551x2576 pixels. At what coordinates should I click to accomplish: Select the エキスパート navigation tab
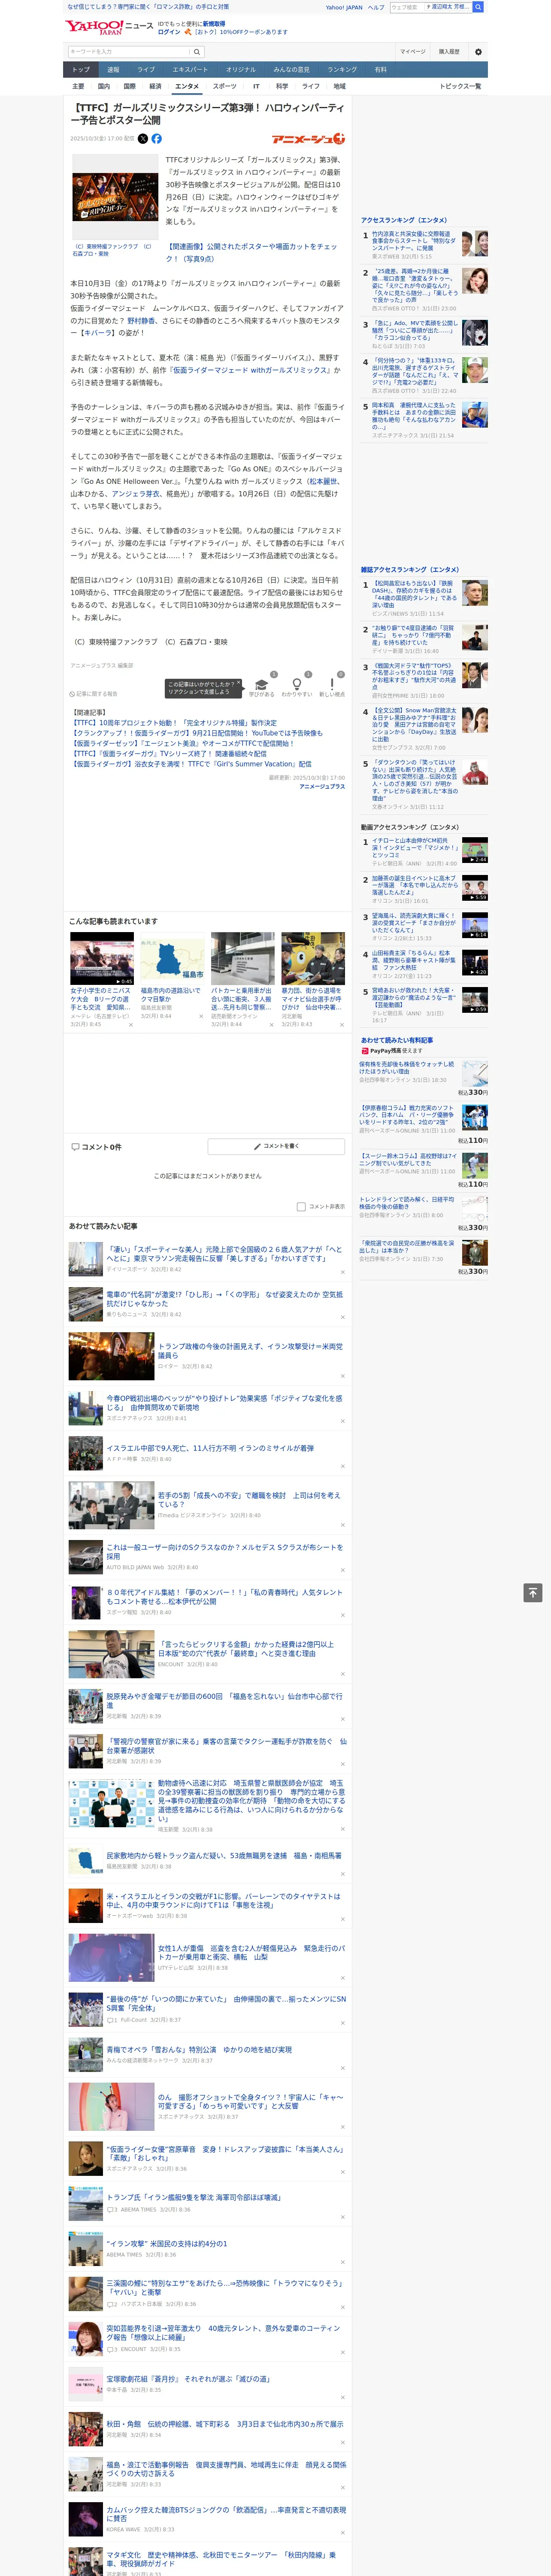[190, 70]
